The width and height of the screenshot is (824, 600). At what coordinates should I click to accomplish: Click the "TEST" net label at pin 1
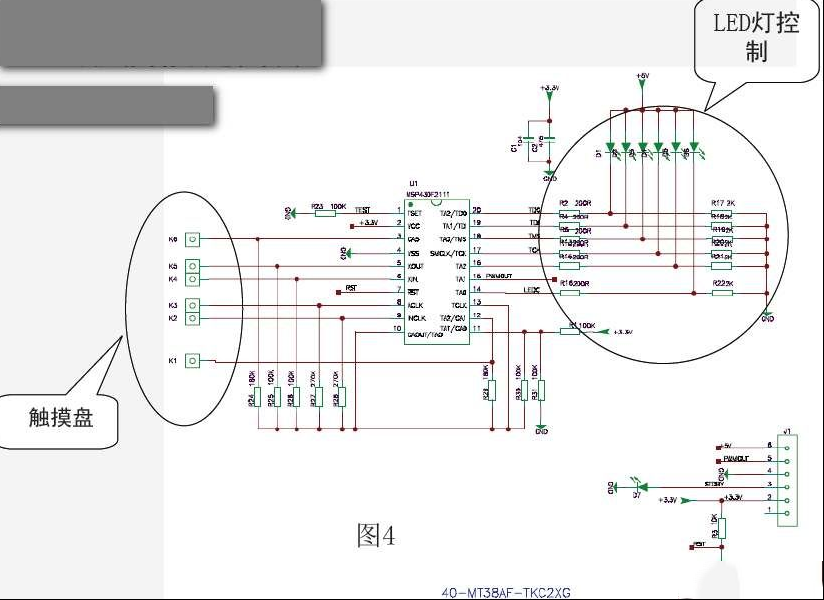coord(362,210)
